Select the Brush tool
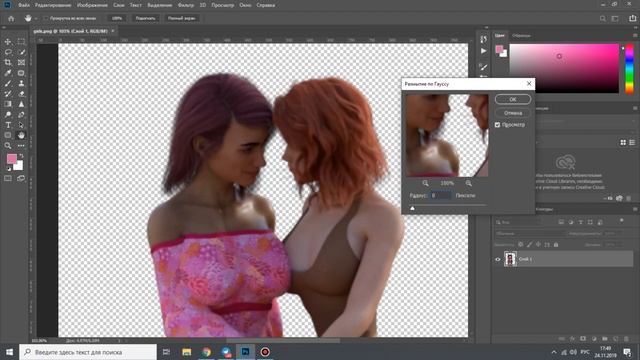This screenshot has height=360, width=640. [x=8, y=83]
